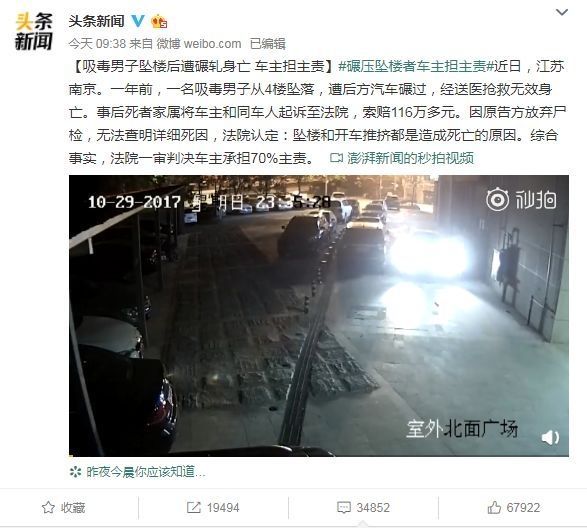
Task: Open the 微博 weibo.com source link
Action: pyautogui.click(x=199, y=44)
